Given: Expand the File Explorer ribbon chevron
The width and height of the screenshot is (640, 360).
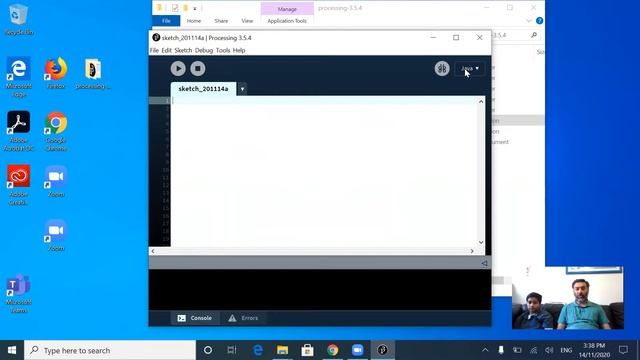Looking at the screenshot, I should [529, 21].
